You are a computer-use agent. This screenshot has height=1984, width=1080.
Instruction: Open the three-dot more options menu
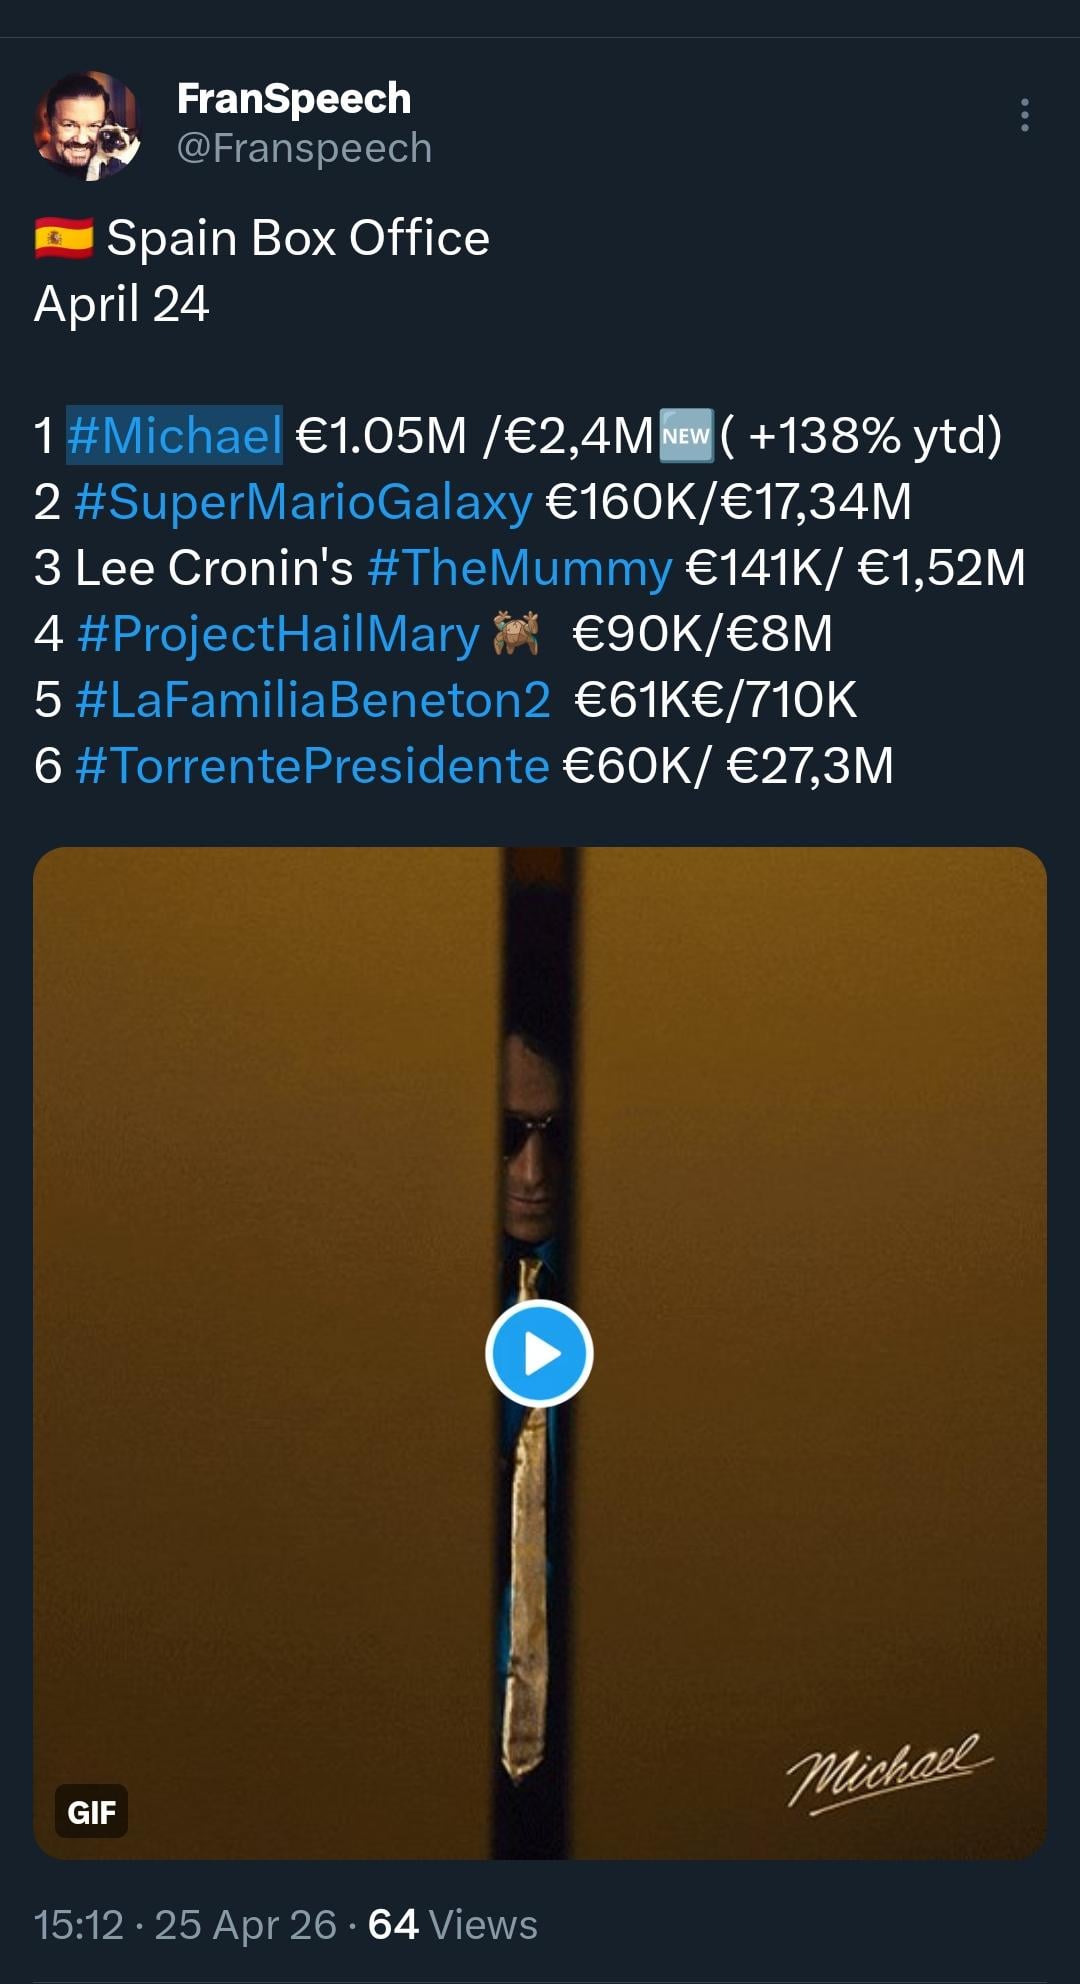coord(1024,115)
